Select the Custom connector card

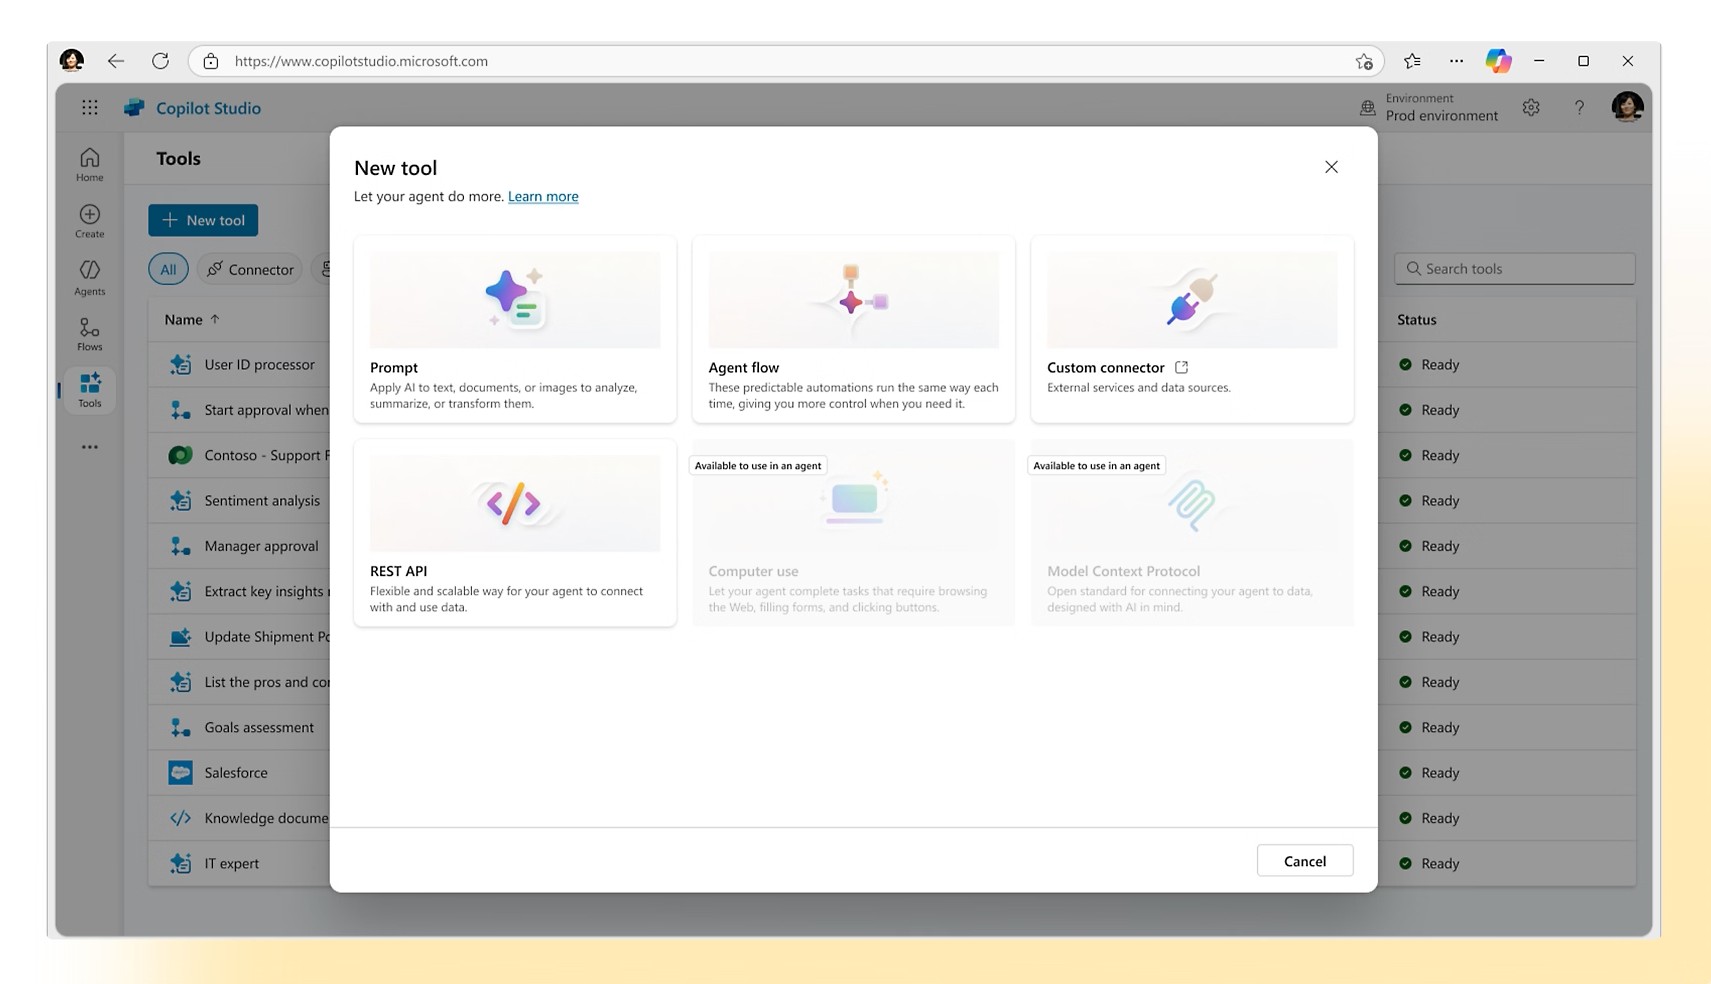1191,329
